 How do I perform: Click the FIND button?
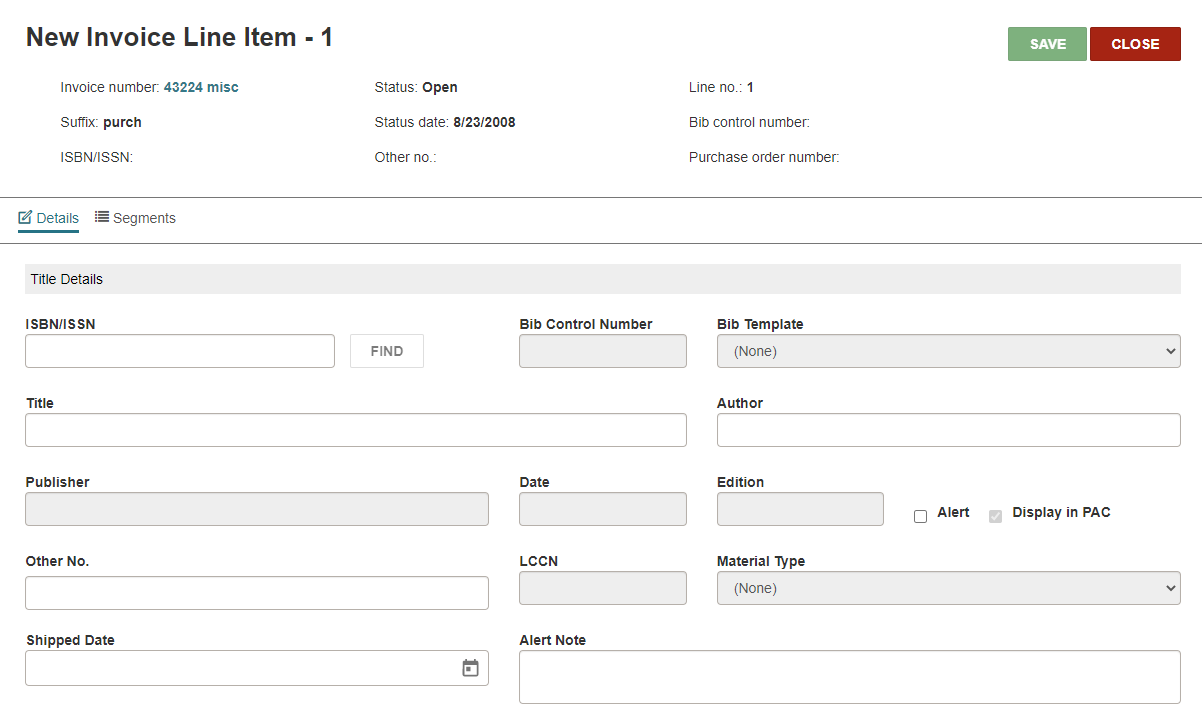coord(387,351)
